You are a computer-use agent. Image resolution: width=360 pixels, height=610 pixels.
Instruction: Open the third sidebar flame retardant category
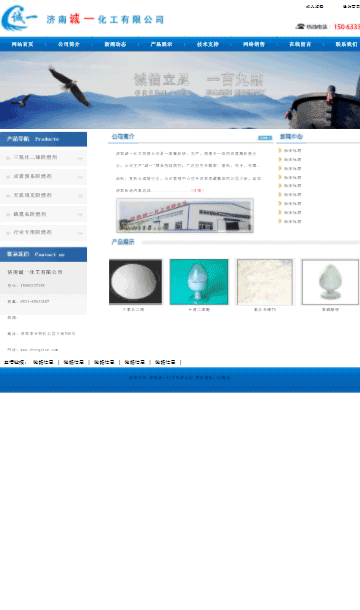33,195
